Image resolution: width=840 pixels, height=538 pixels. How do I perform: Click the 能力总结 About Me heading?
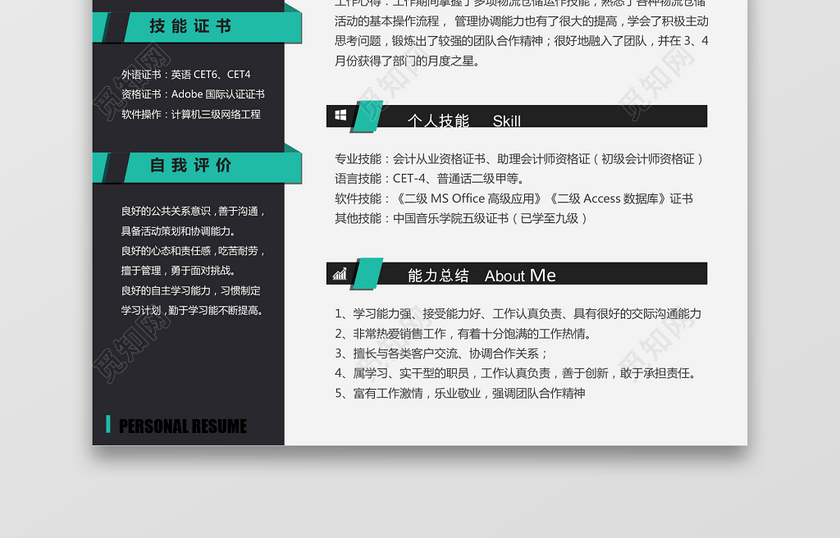click(x=482, y=275)
